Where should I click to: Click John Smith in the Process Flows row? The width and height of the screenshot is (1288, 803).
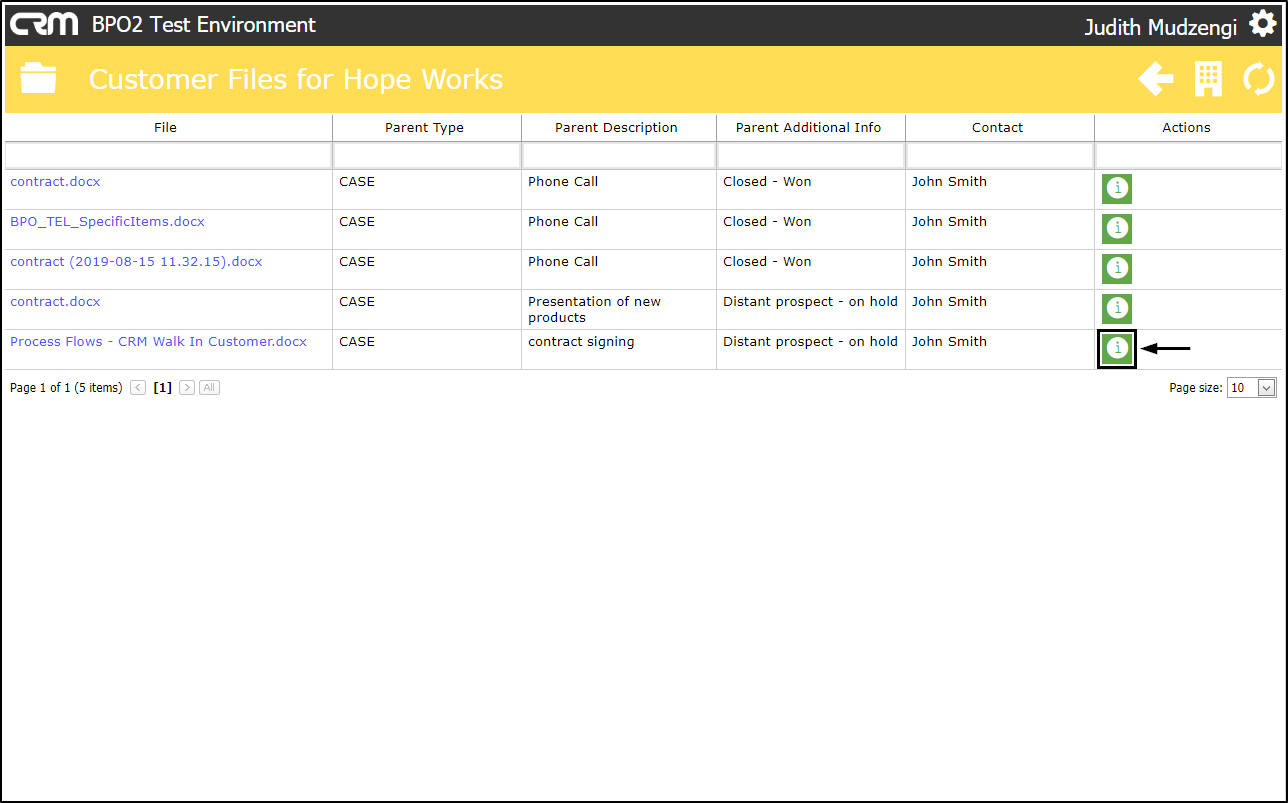pos(949,342)
